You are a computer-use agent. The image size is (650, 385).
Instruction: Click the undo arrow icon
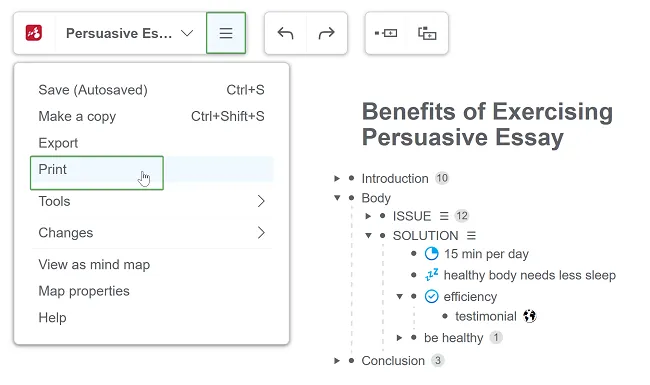click(285, 33)
